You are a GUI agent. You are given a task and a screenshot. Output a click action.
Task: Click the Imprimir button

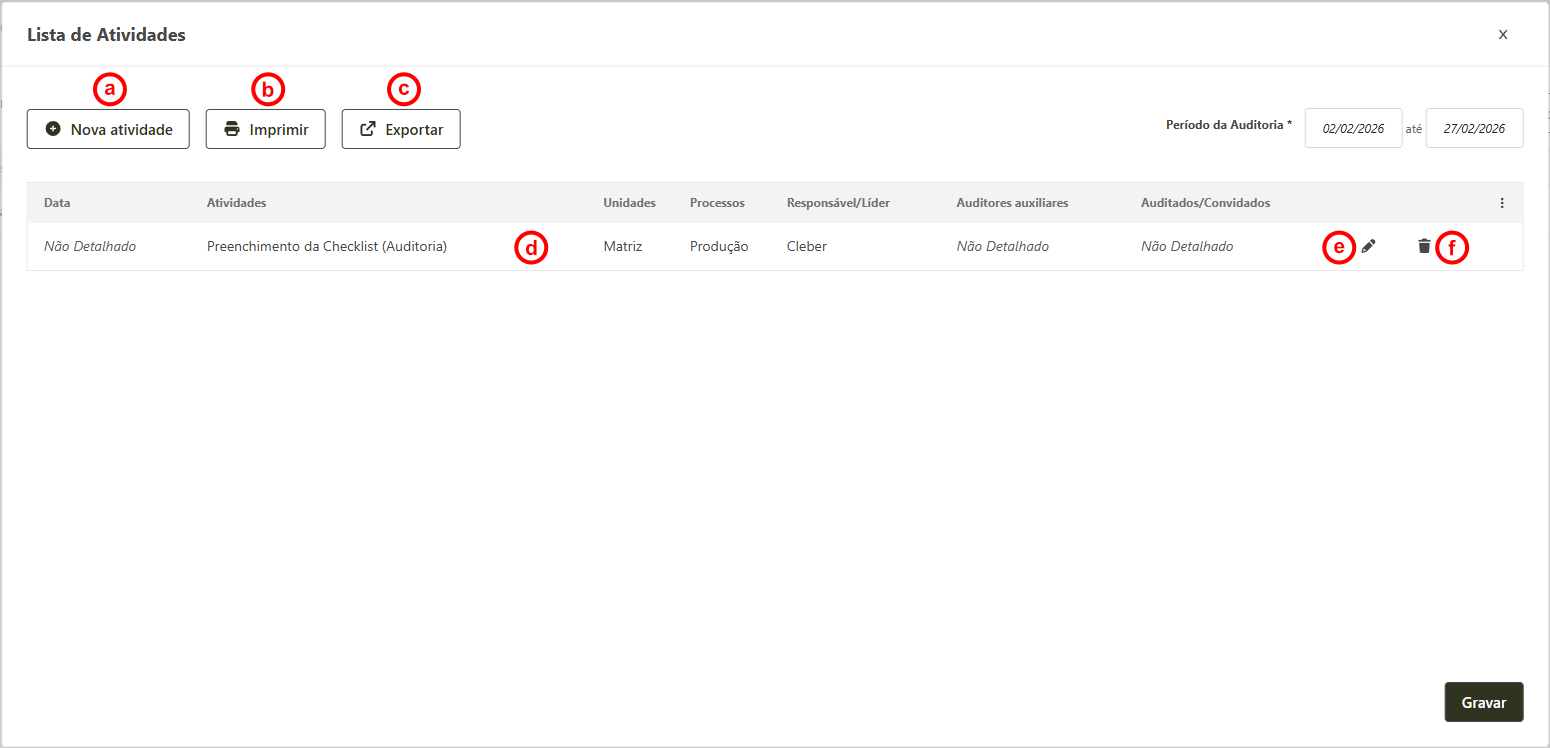point(266,129)
